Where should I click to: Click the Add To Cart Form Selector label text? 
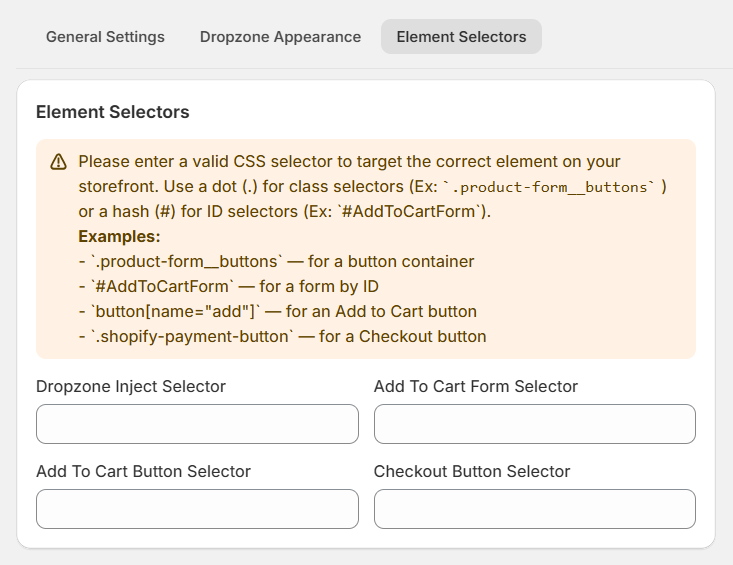point(476,386)
